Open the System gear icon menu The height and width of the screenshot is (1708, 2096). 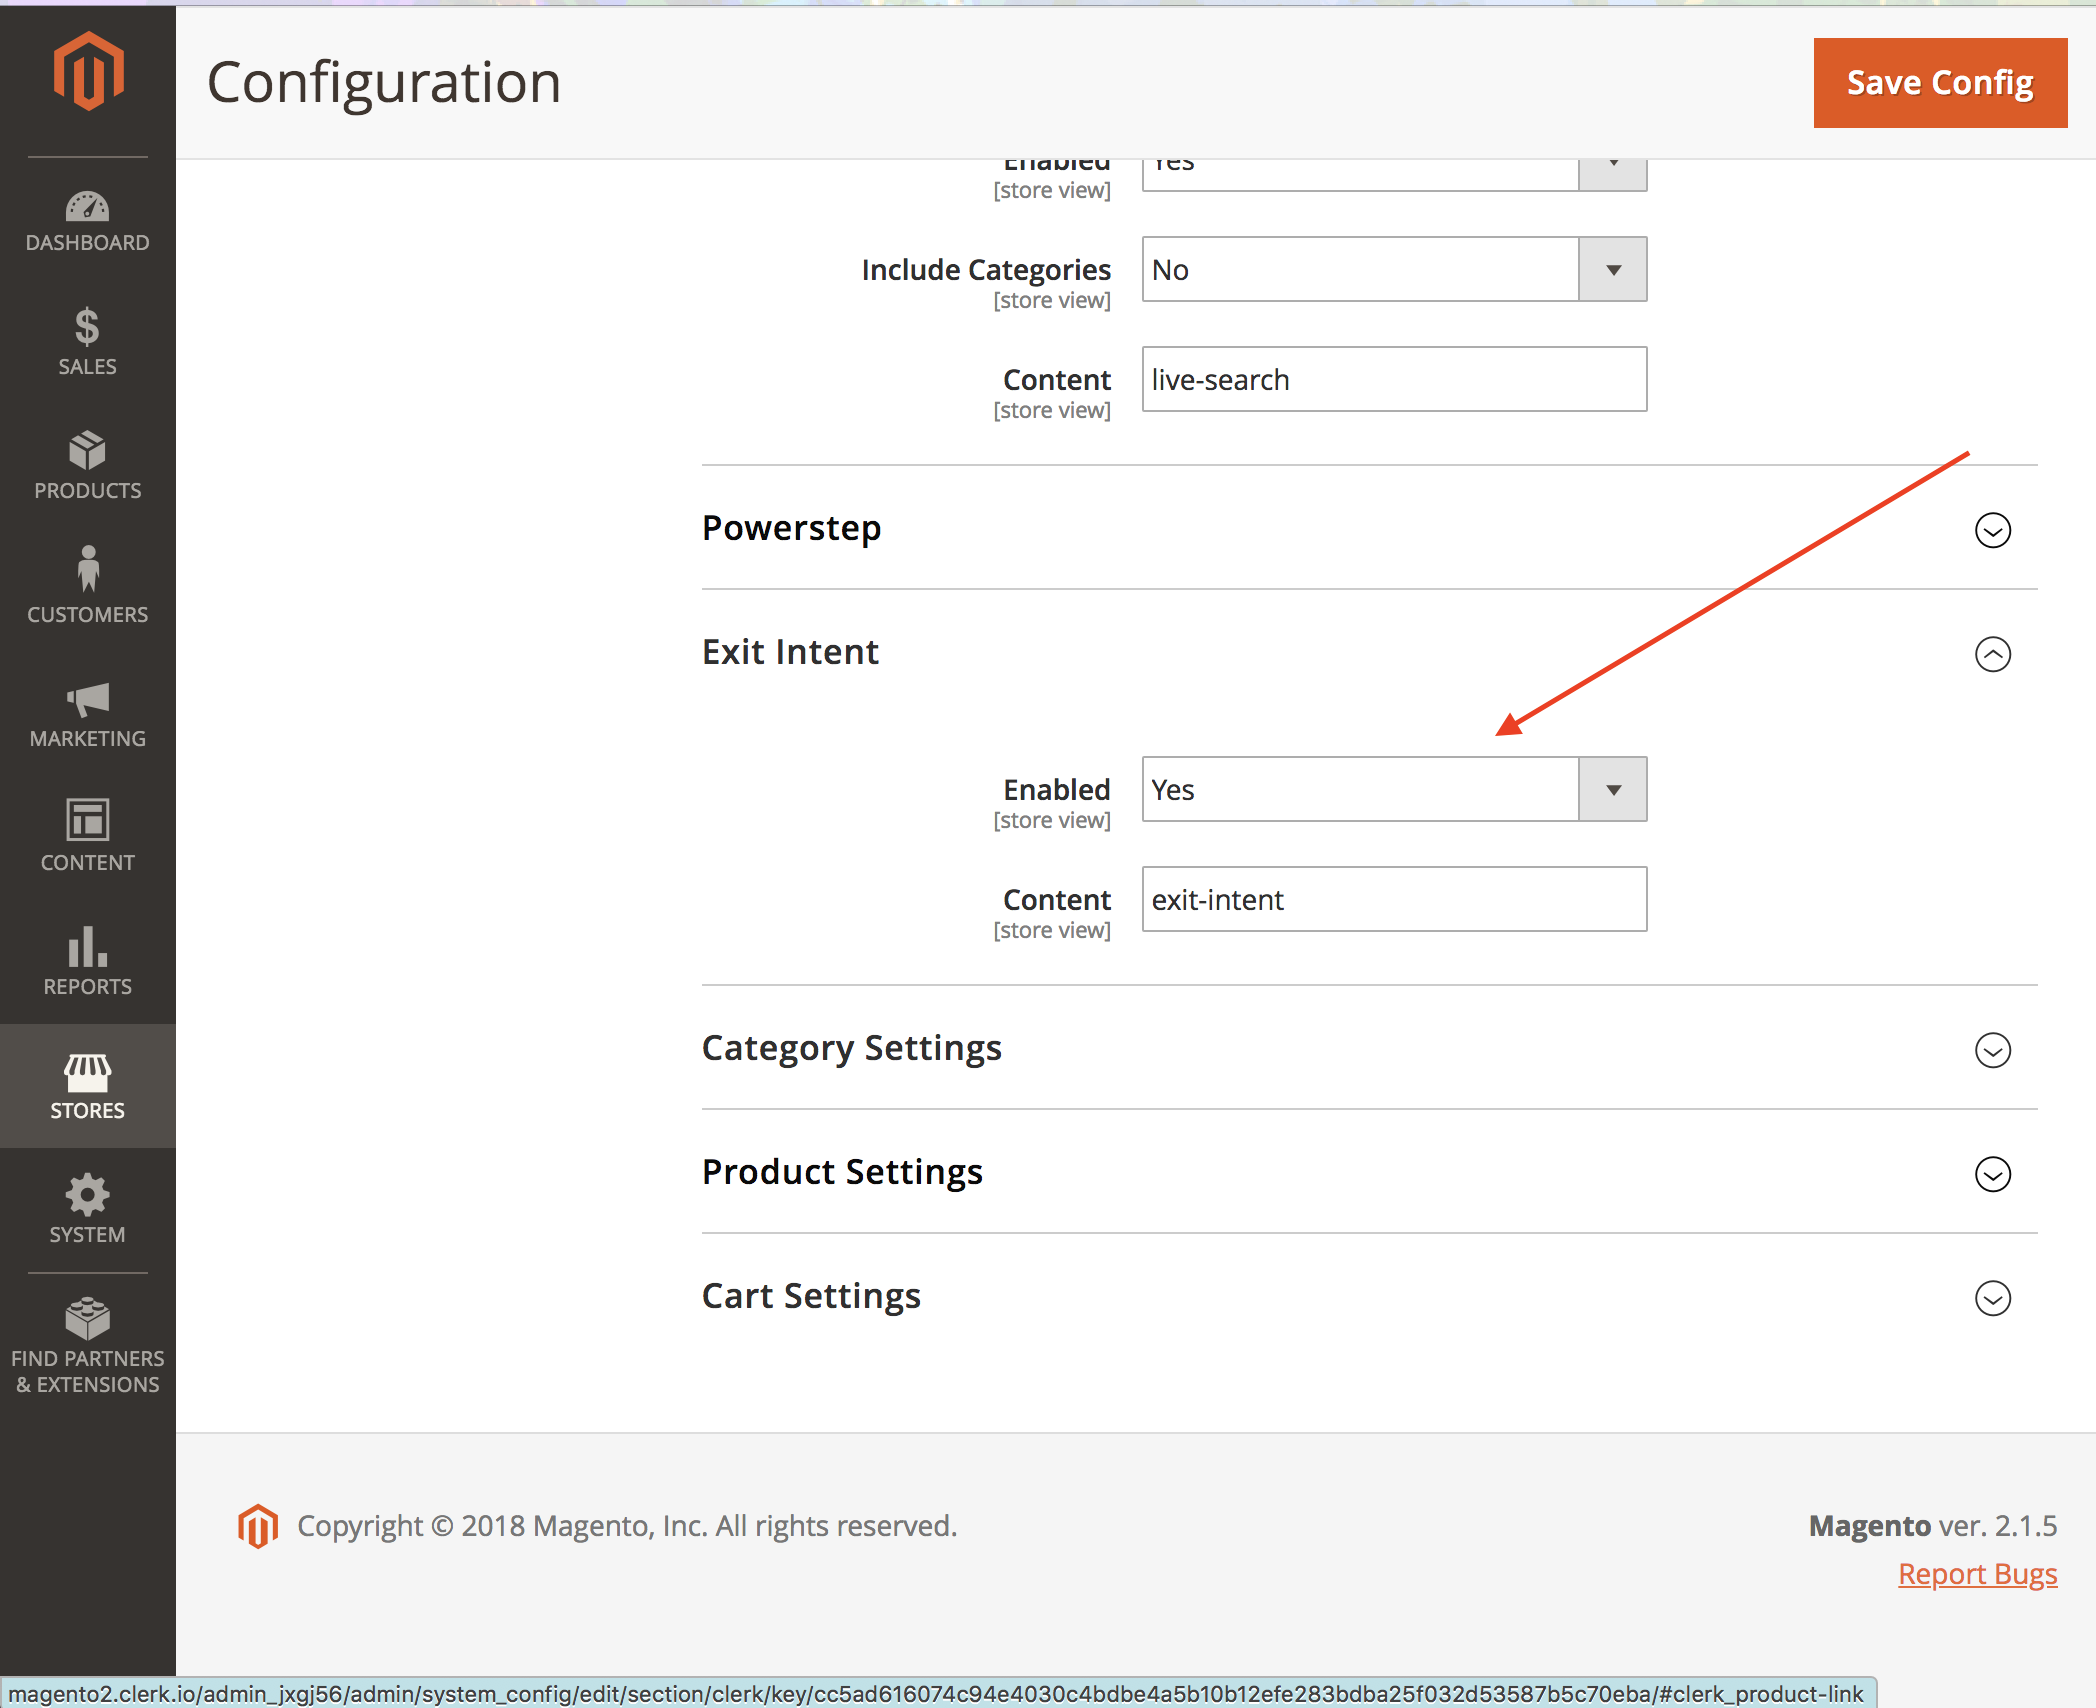click(88, 1209)
